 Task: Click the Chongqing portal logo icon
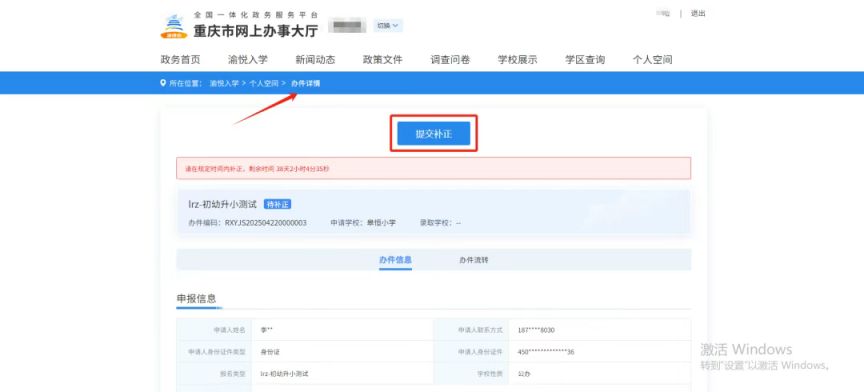174,26
